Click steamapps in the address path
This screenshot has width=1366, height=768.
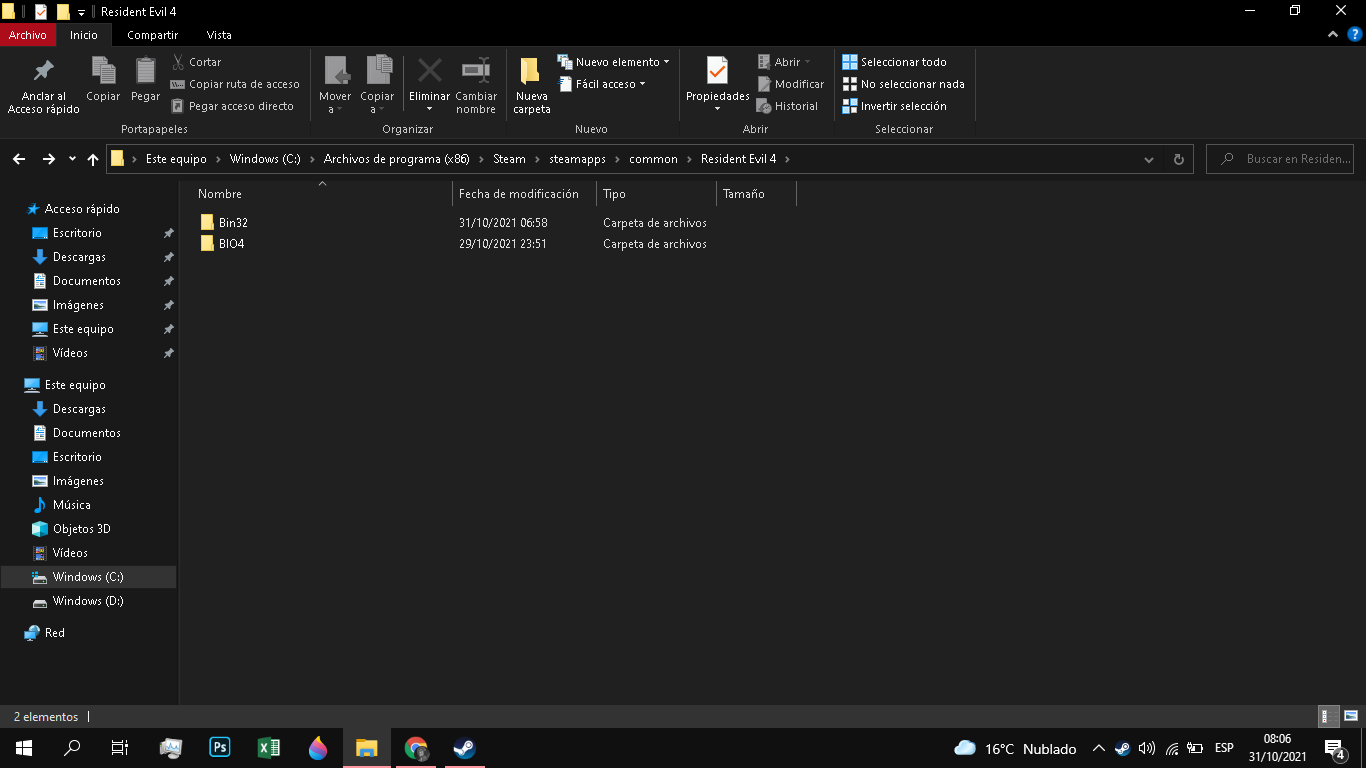coord(577,159)
